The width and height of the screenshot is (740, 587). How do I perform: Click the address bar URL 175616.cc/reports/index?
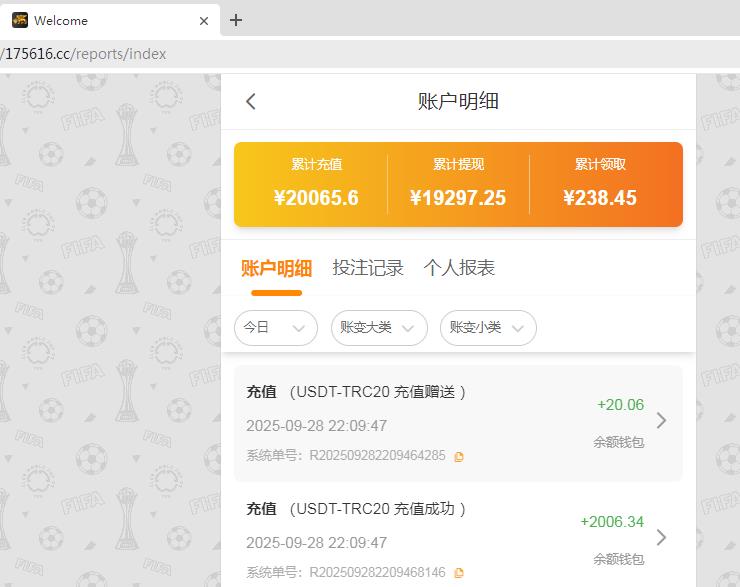pos(84,54)
